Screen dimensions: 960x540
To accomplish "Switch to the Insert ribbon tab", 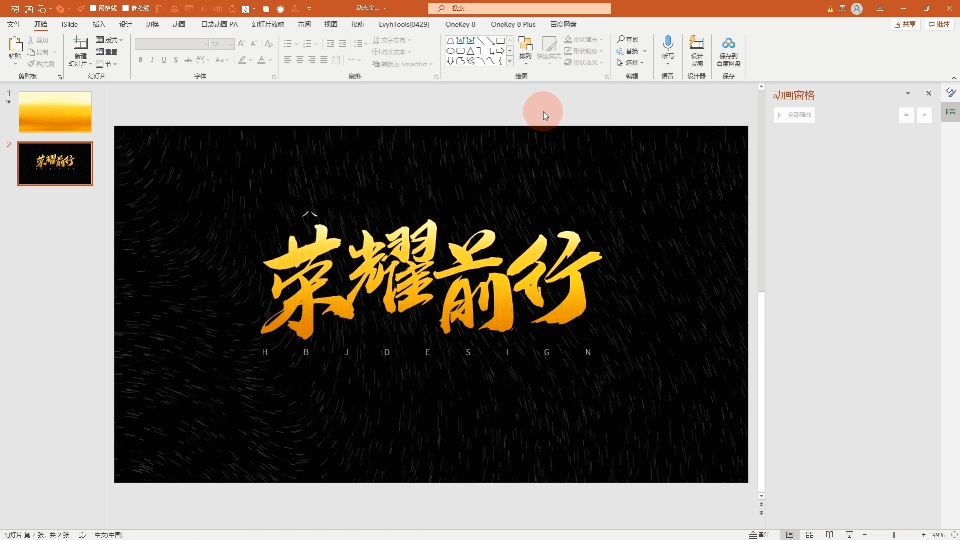I will tap(99, 24).
